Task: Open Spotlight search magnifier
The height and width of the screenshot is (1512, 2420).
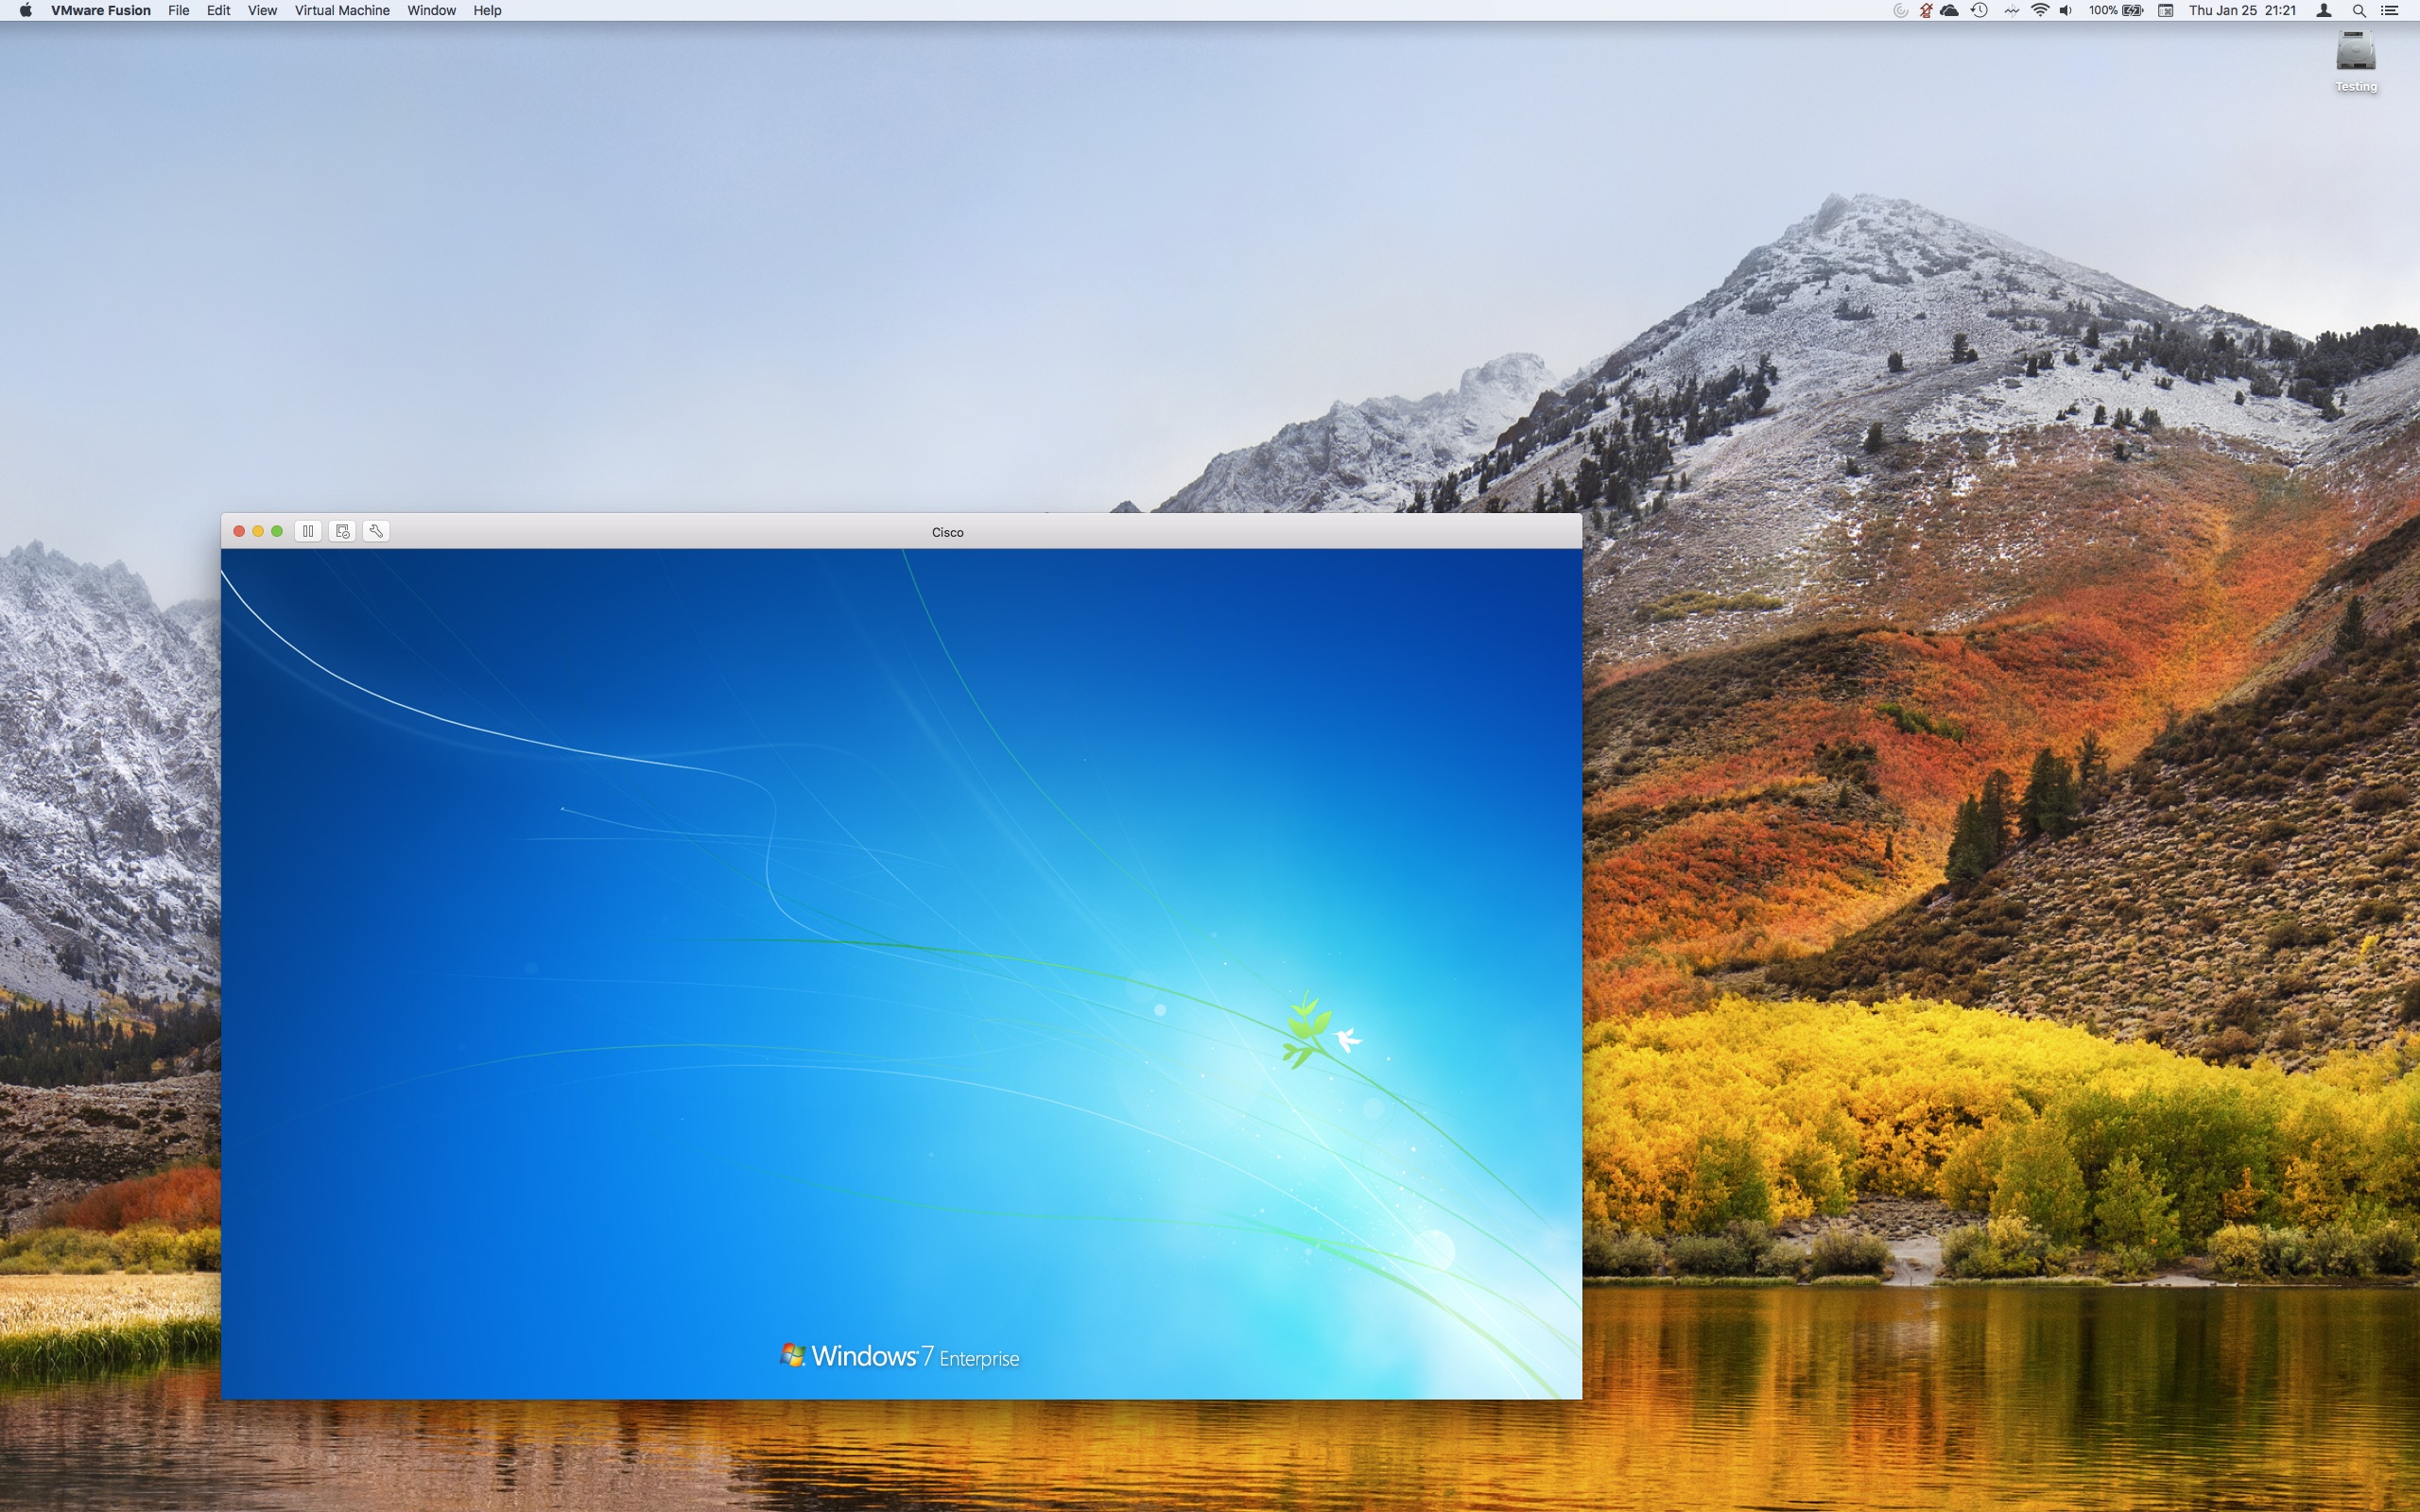Action: click(2358, 10)
